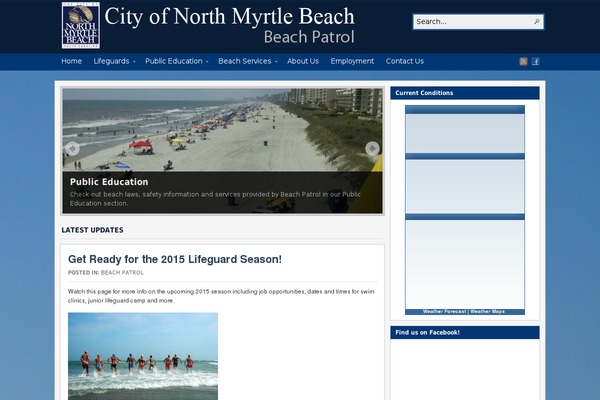Open the 2015 Lifeguard Season article title
This screenshot has height=400, width=600.
(x=175, y=259)
